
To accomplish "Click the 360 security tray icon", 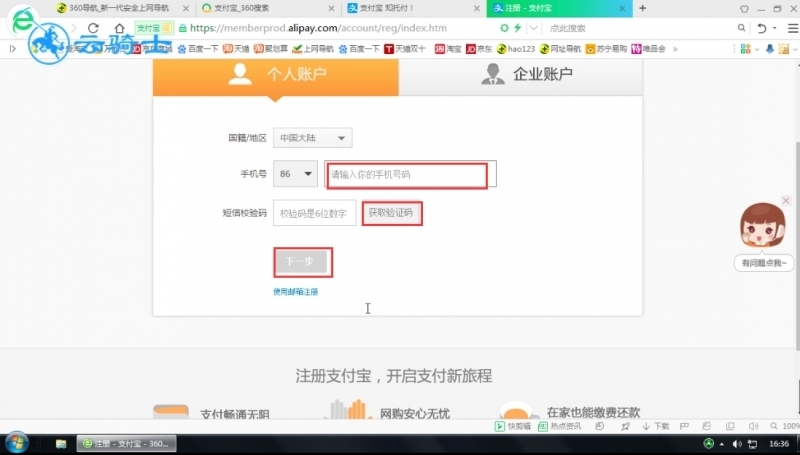I will coord(709,443).
